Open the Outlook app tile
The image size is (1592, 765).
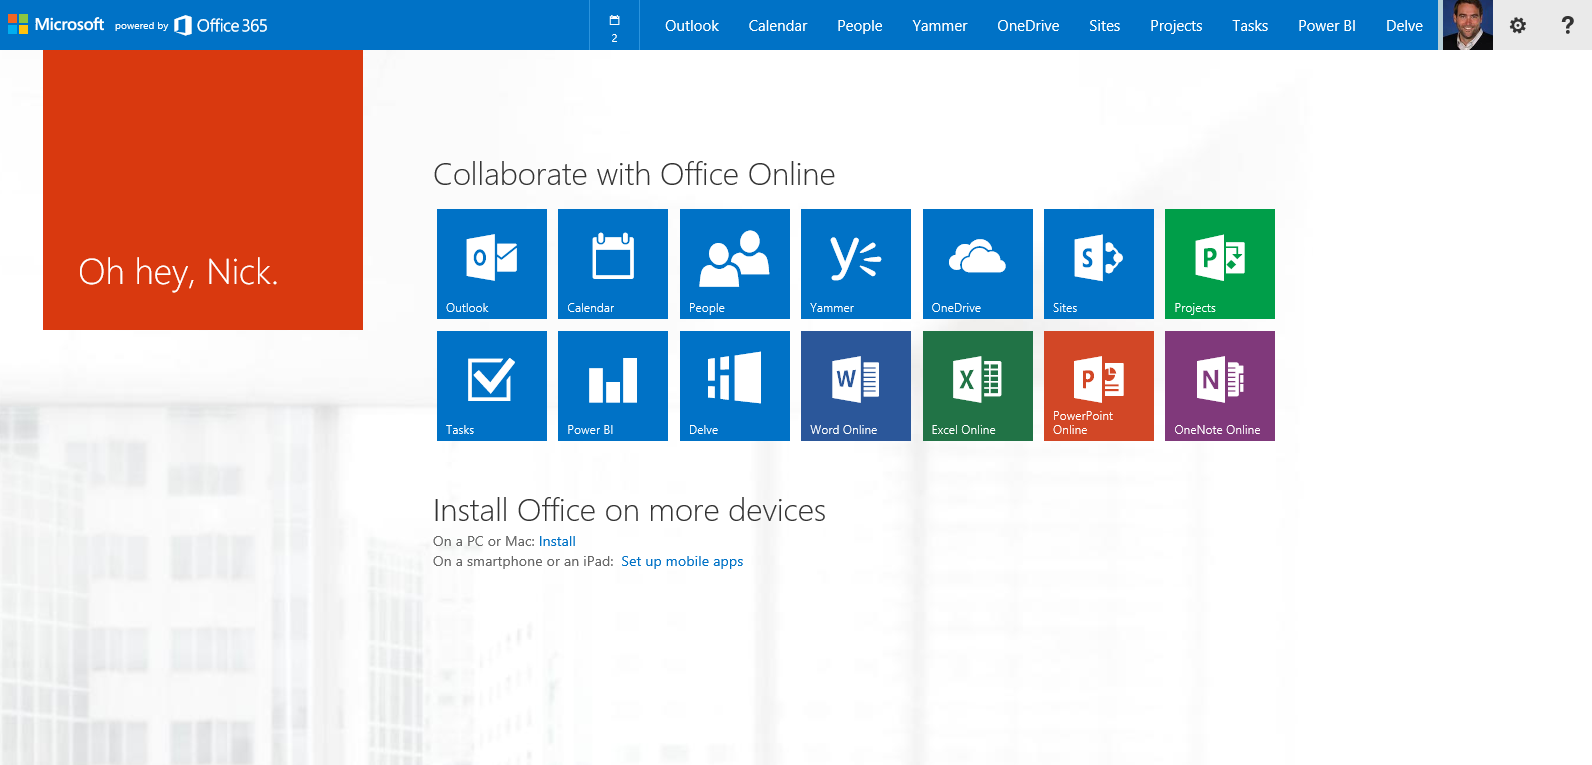pos(492,264)
